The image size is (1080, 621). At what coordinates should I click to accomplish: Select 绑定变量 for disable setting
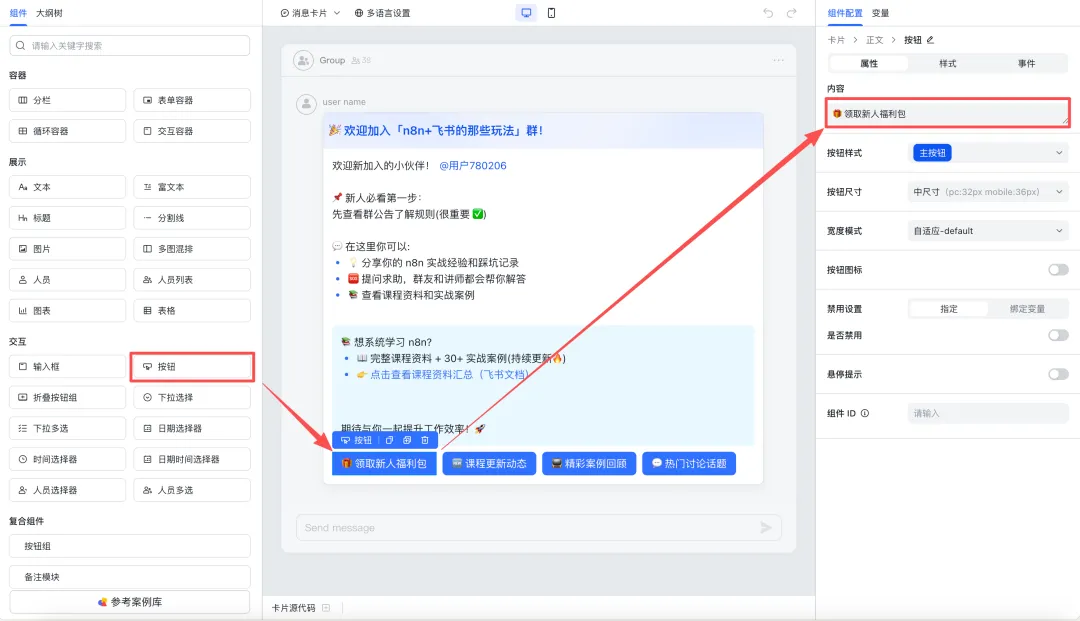[x=1027, y=309]
